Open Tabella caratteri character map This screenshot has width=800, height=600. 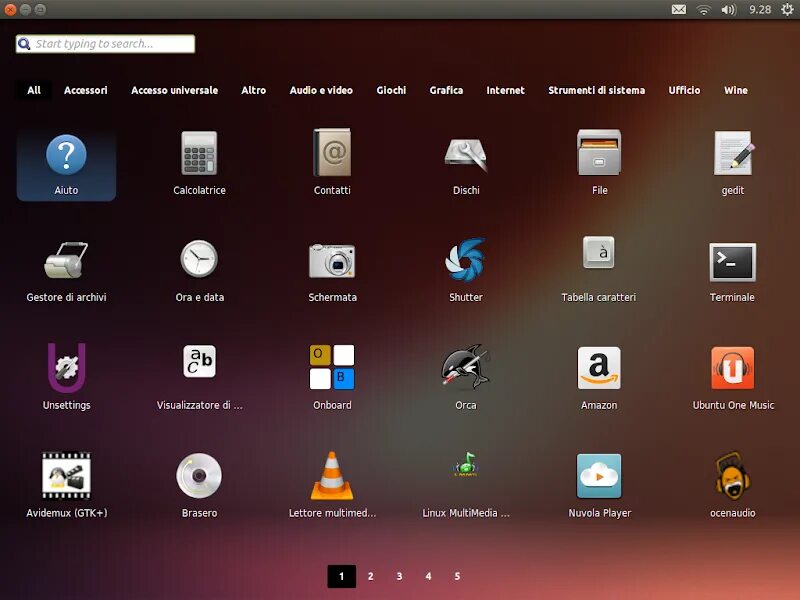599,270
